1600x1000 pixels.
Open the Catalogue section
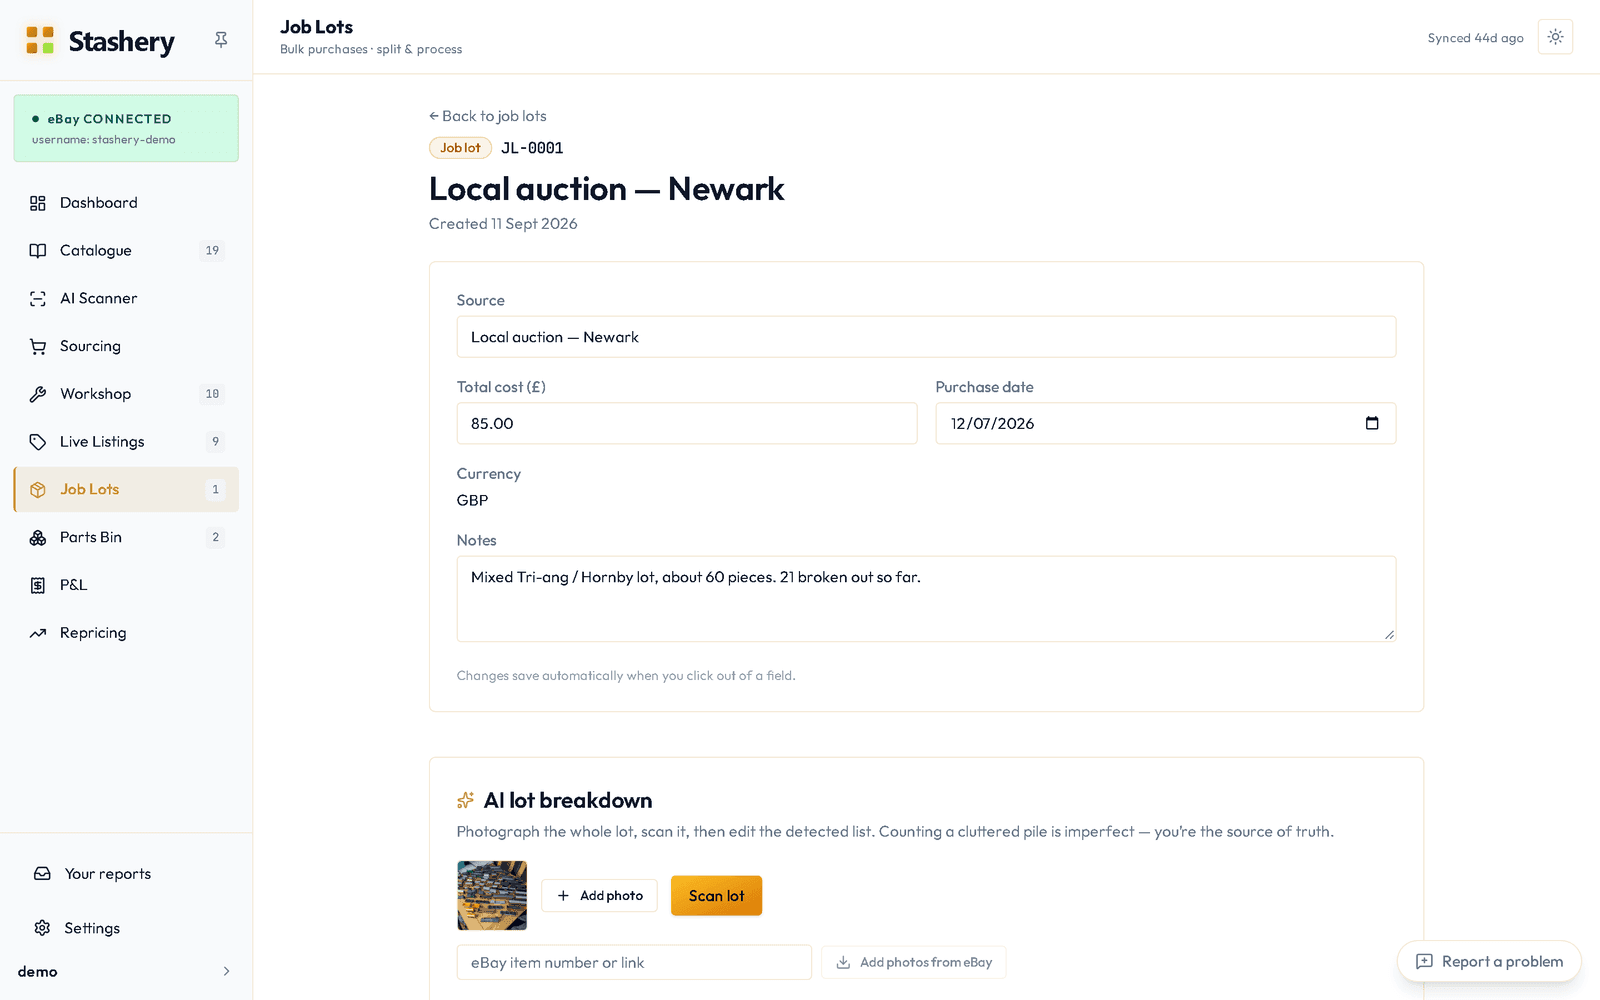tap(126, 251)
